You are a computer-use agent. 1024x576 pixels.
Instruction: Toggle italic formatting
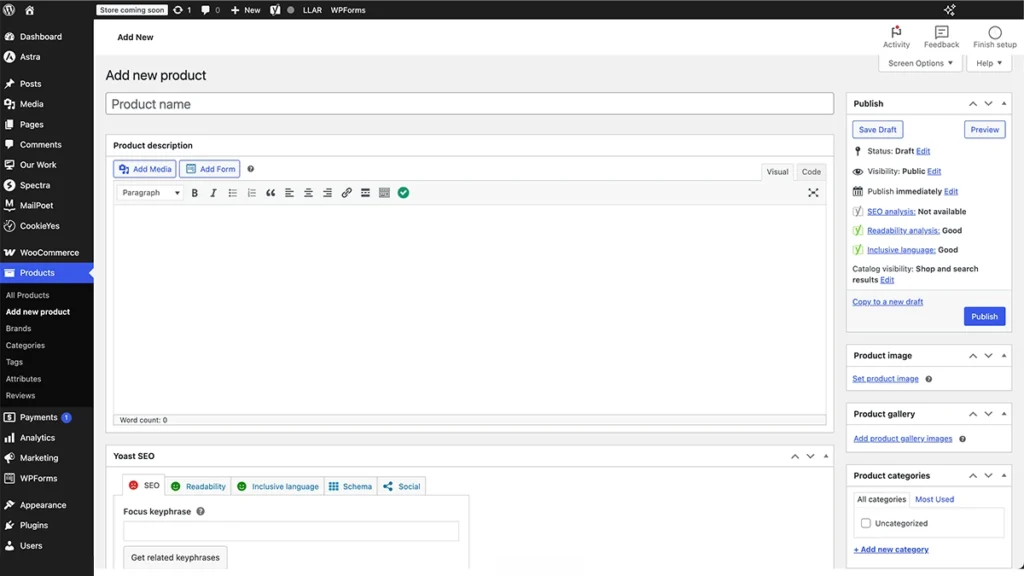pos(213,193)
